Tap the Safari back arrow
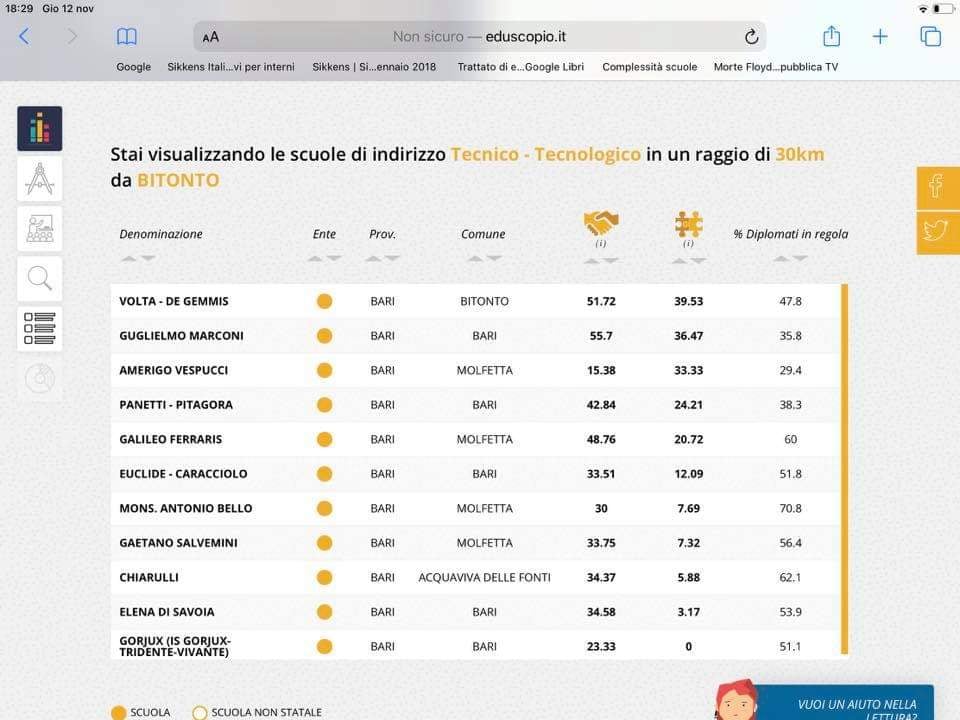 (x=24, y=37)
